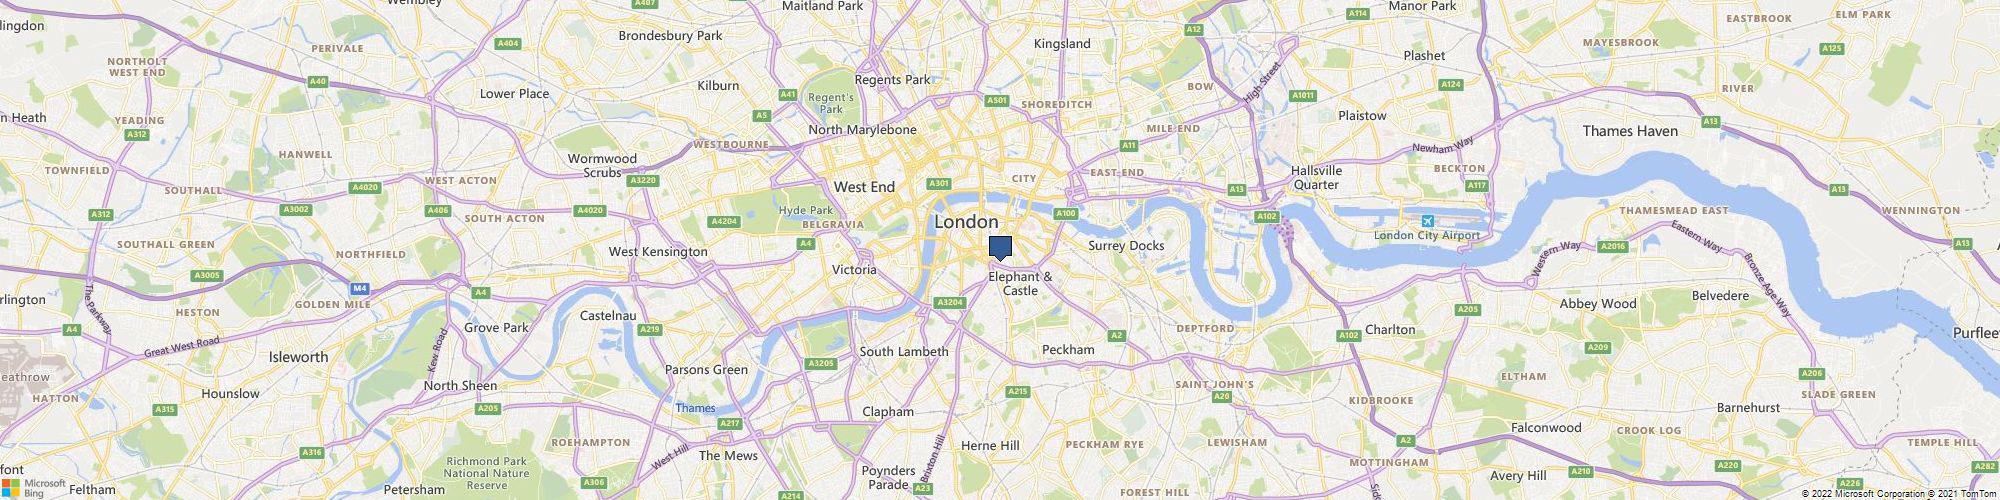Screen dimensions: 2000x500
Task: Click the blue map pin marker
Action: coord(1001,248)
